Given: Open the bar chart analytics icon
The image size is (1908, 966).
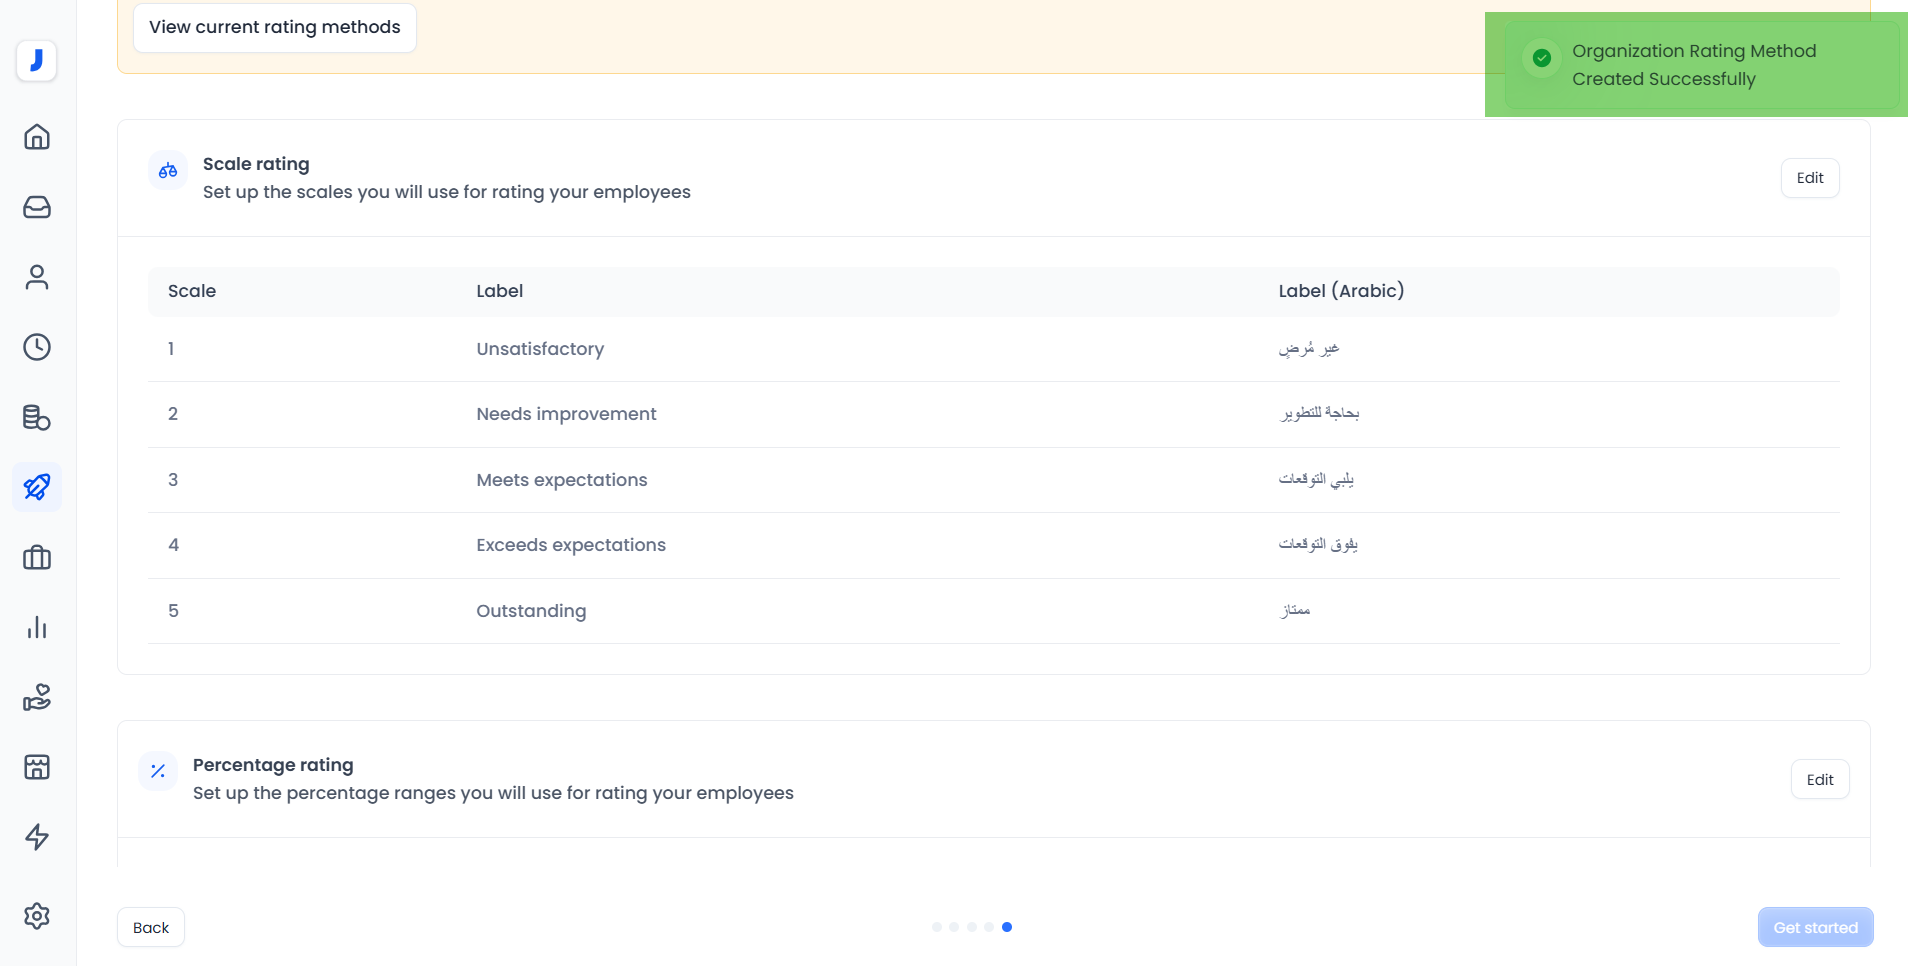Looking at the screenshot, I should [37, 627].
